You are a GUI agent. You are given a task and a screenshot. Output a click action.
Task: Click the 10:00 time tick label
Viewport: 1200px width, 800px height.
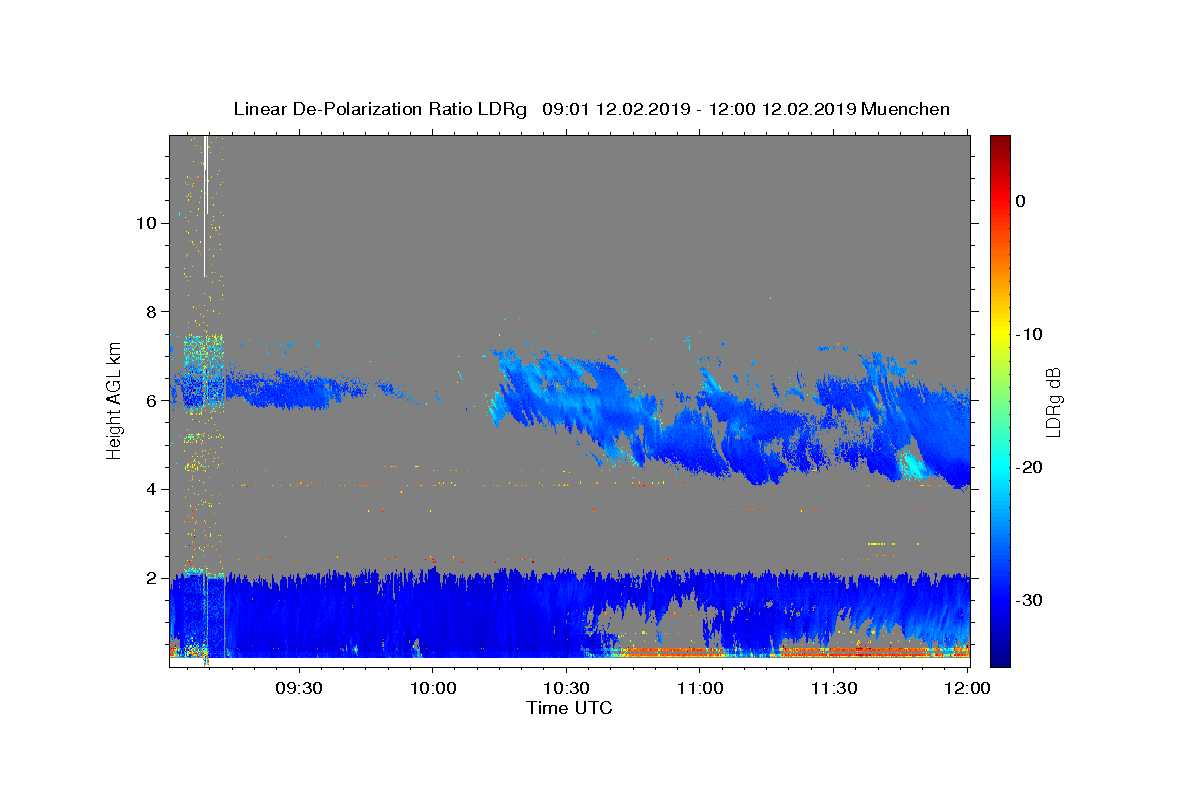point(432,689)
